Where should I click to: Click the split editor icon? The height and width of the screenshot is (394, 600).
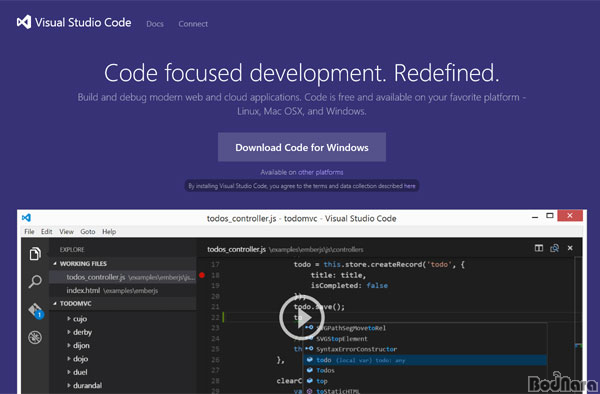(x=539, y=248)
